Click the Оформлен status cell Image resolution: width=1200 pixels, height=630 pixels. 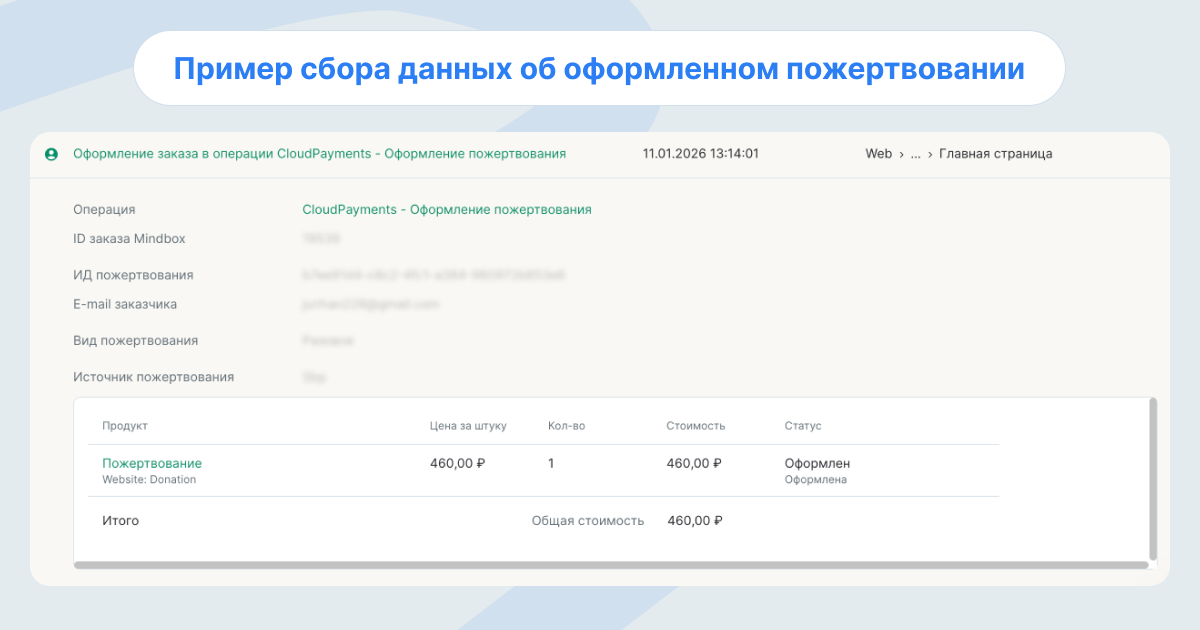[x=817, y=463]
